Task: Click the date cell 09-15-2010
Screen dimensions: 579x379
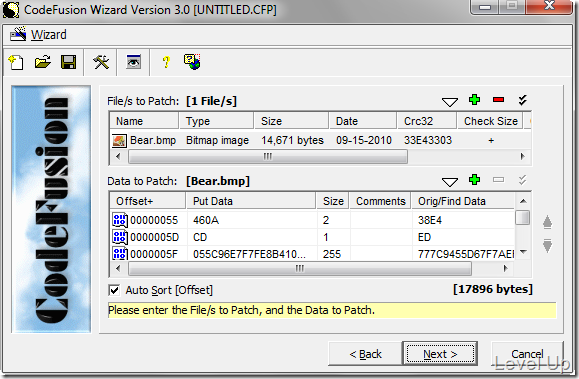Action: [364, 140]
